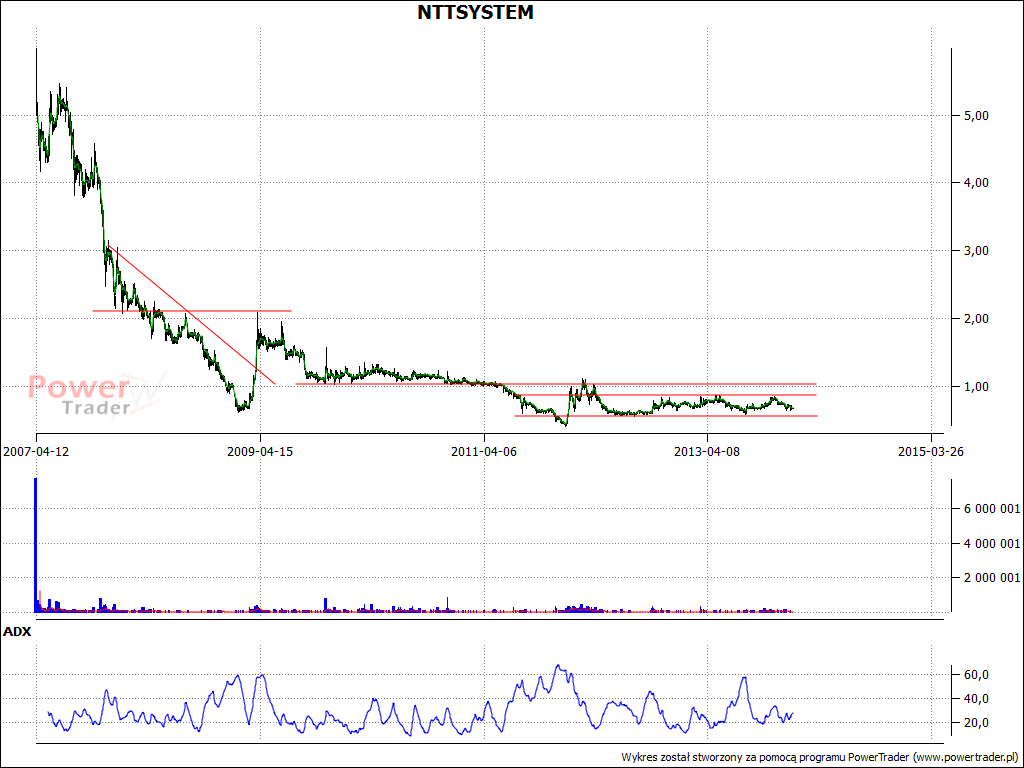Click the 1,00 price axis label
This screenshot has width=1024, height=768.
(976, 387)
